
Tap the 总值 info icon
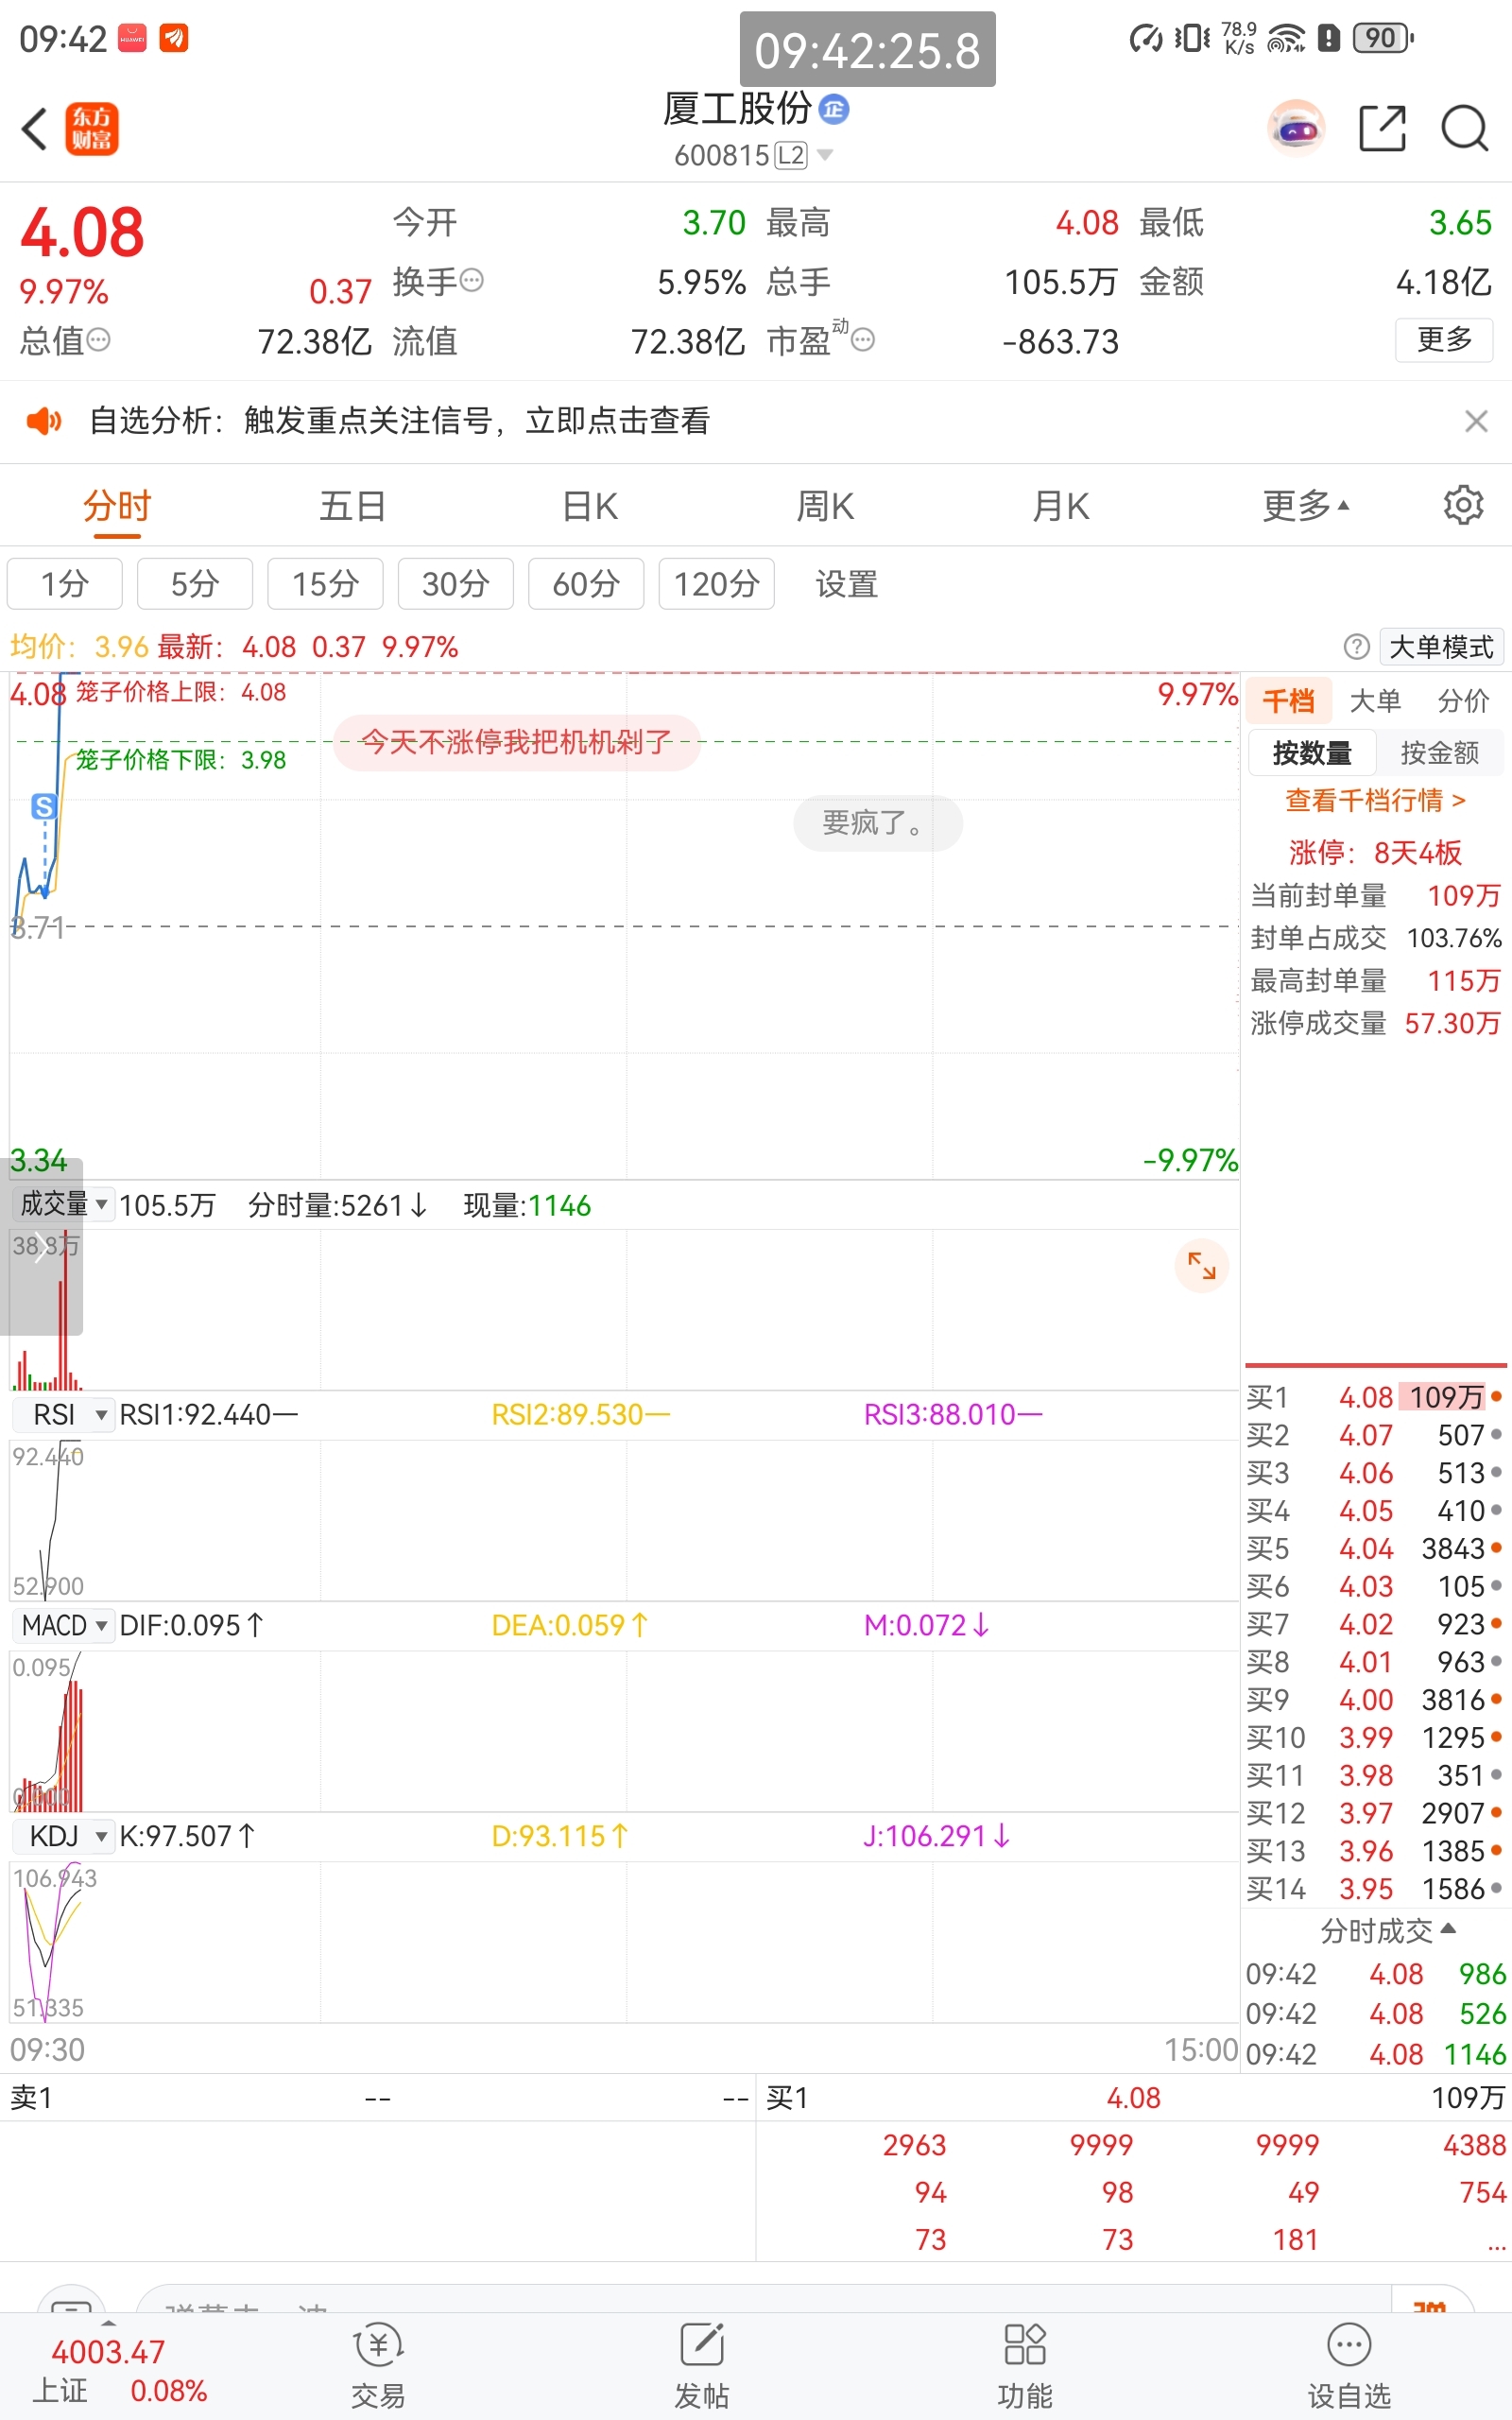[98, 340]
